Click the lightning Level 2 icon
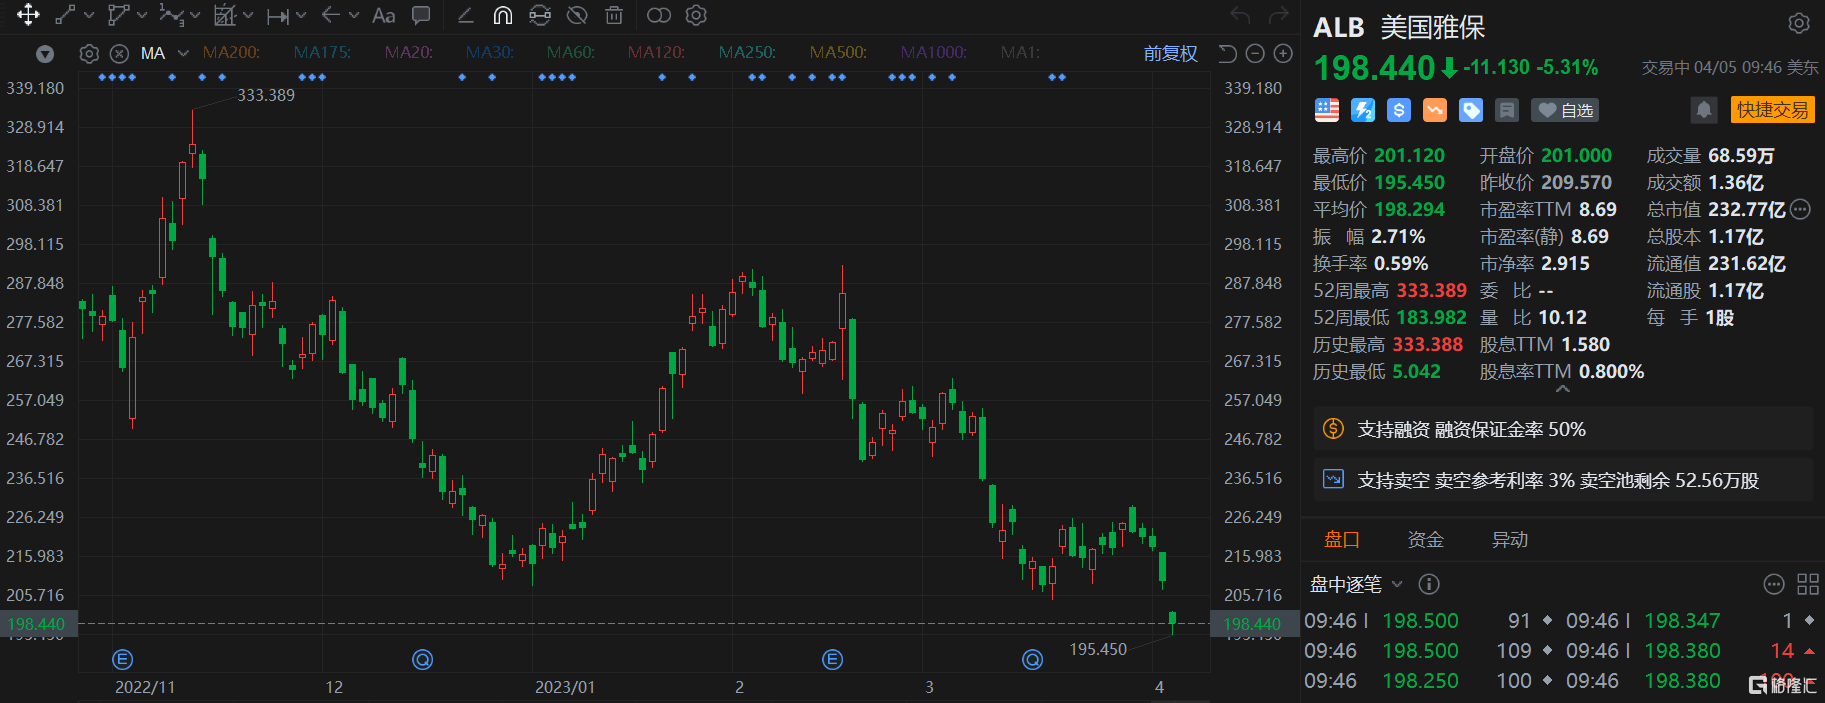This screenshot has width=1825, height=703. coord(1363,110)
